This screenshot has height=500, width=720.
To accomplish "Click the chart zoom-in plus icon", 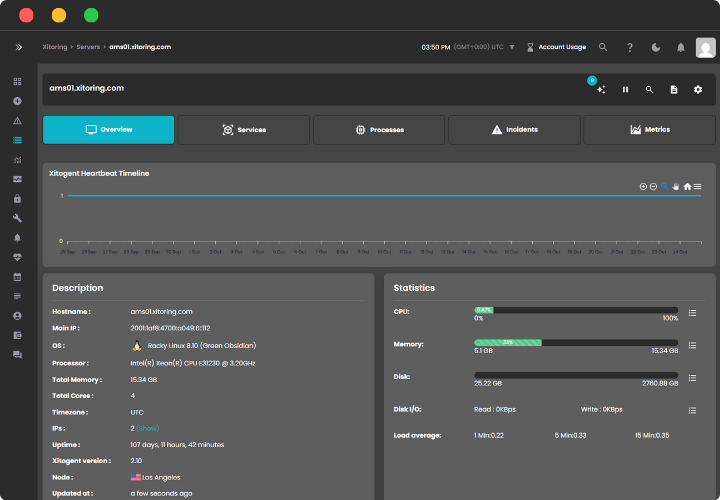I will (643, 186).
